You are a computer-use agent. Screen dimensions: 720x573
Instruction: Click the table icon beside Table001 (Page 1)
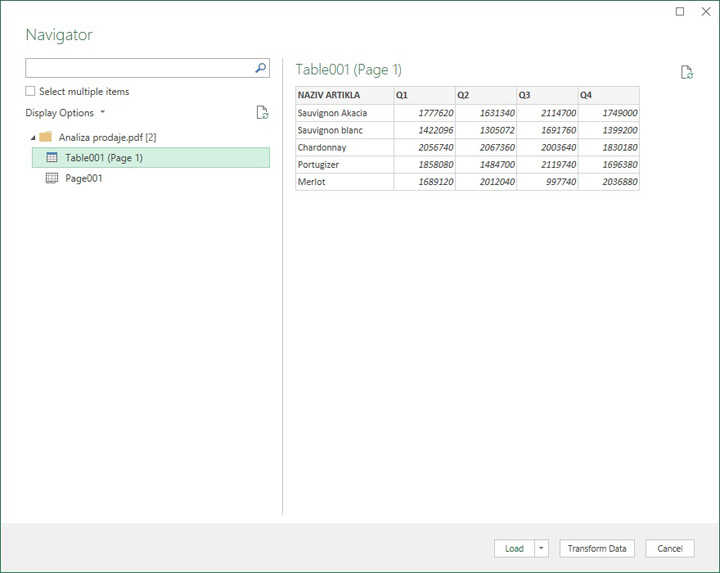(52, 157)
